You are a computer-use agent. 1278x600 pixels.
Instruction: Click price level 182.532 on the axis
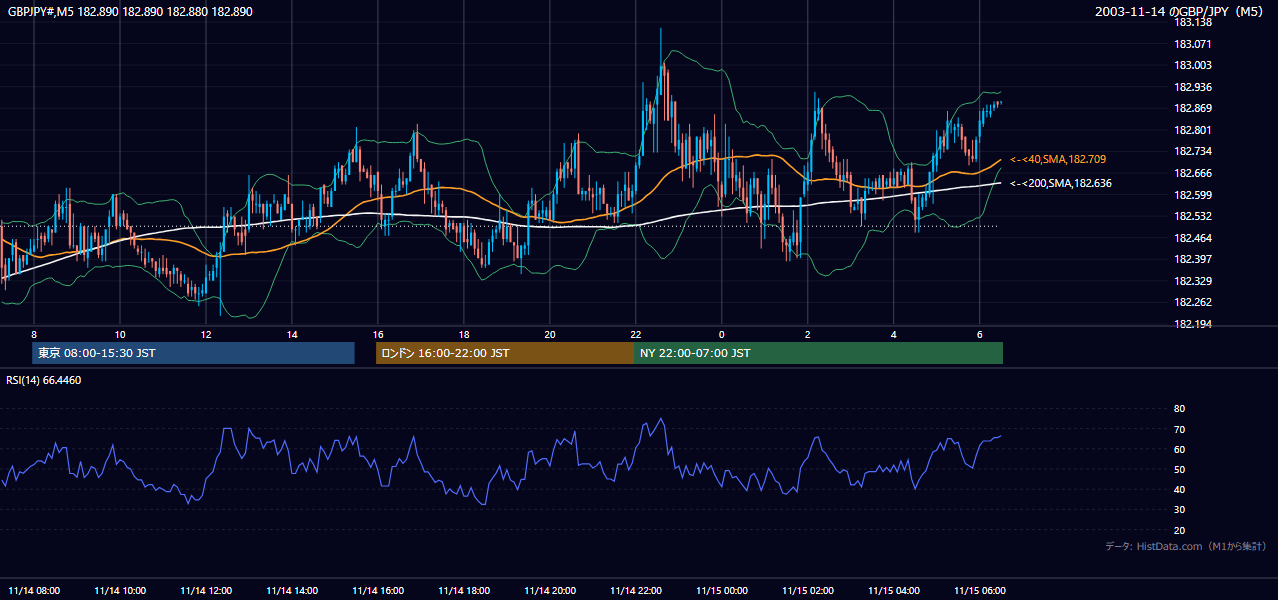pos(1192,216)
